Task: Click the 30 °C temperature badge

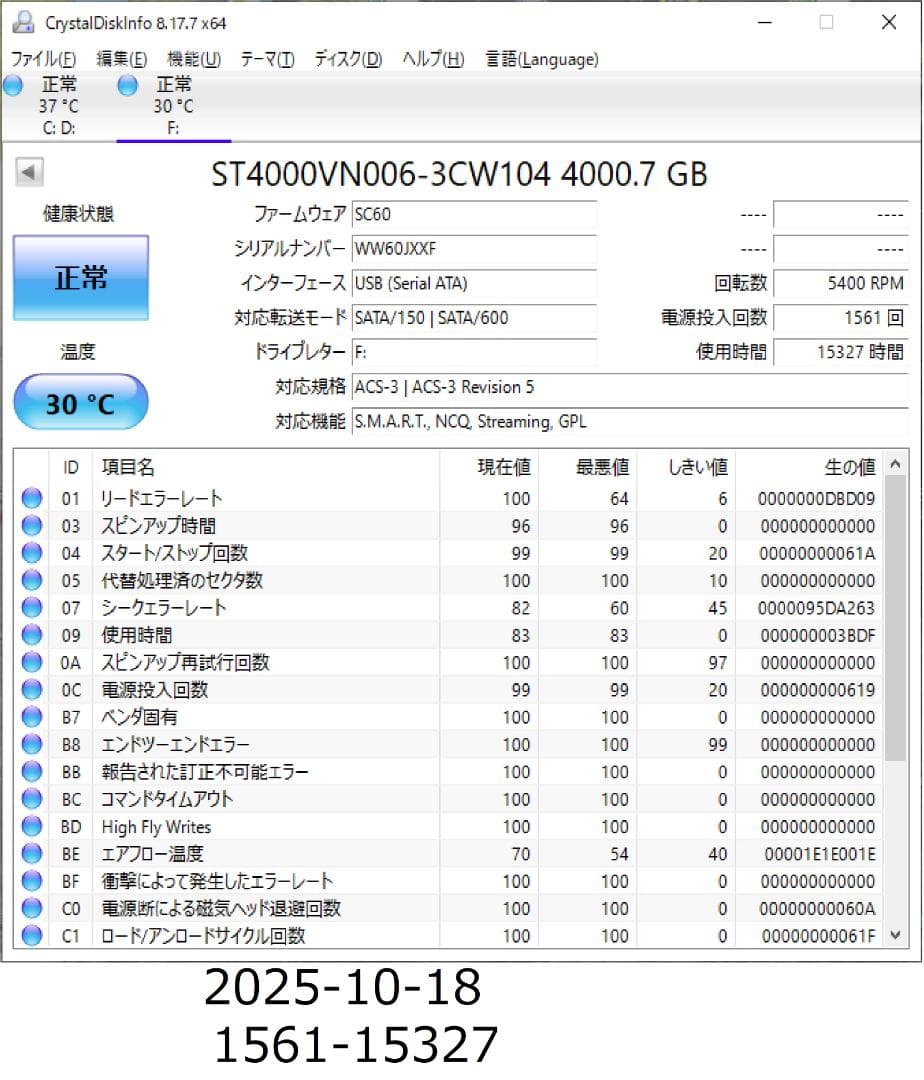Action: click(80, 403)
